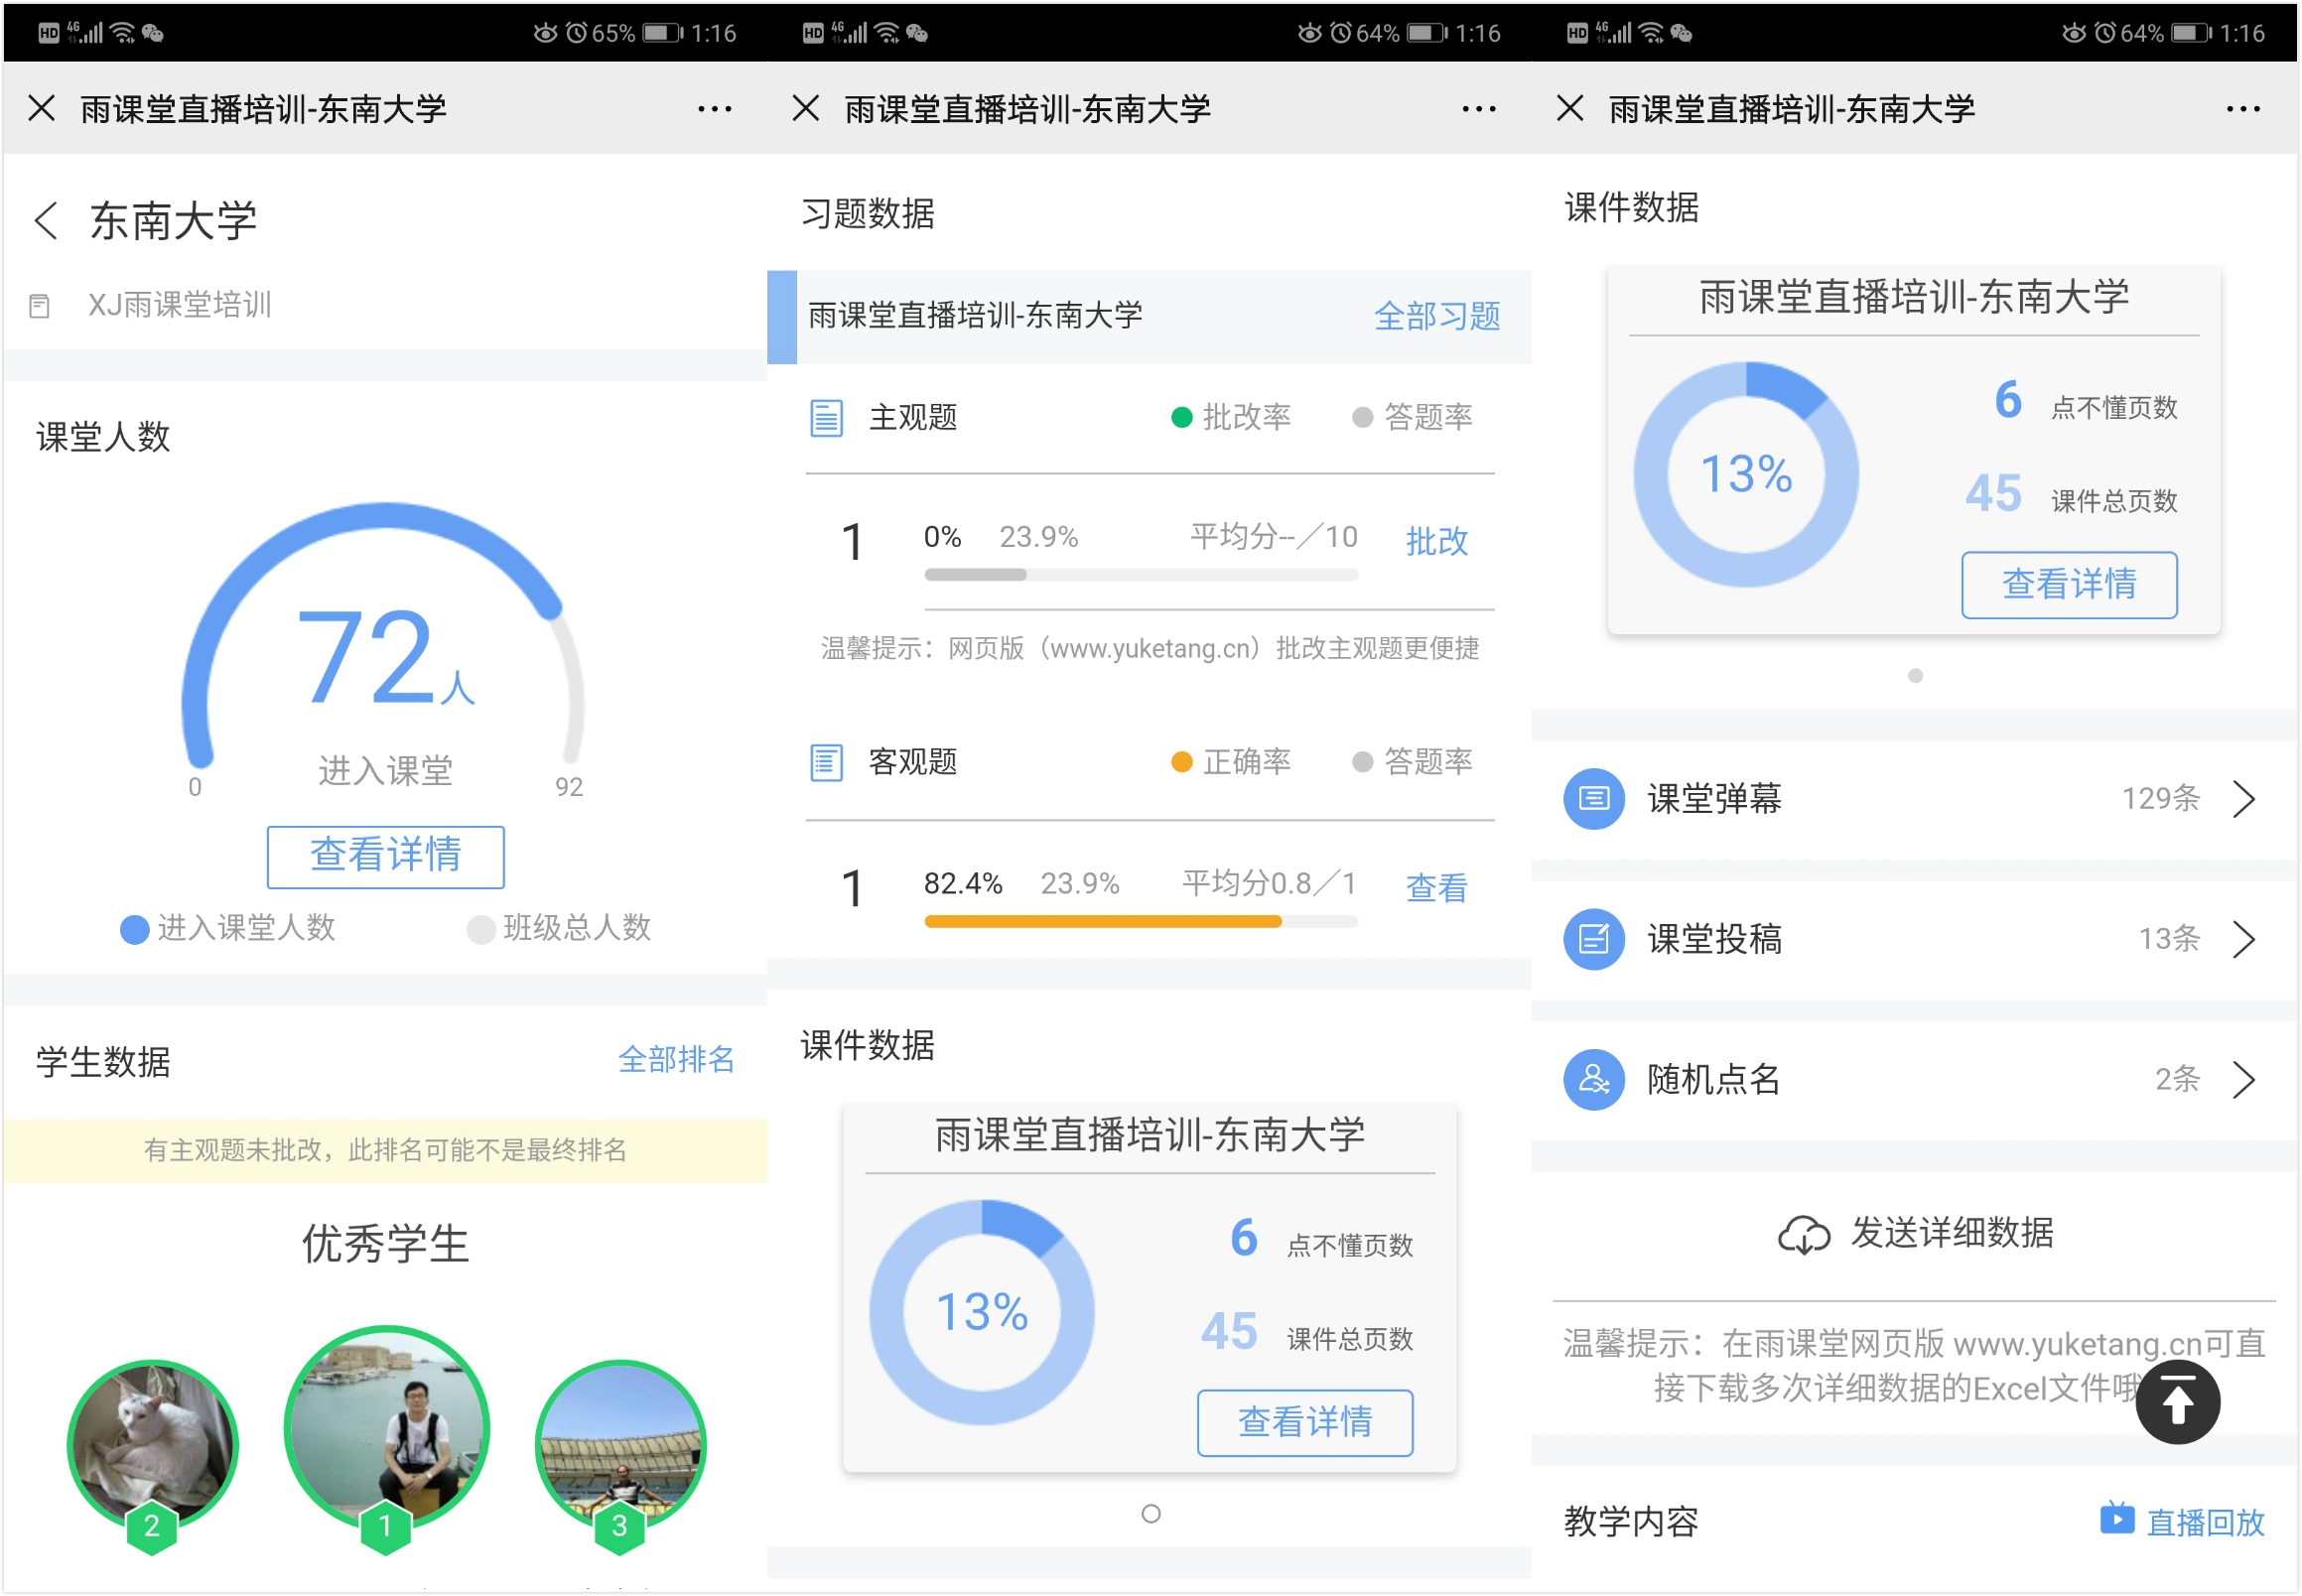The height and width of the screenshot is (1596, 2302).
Task: Open 课堂投稿 icon entry
Action: (1594, 939)
